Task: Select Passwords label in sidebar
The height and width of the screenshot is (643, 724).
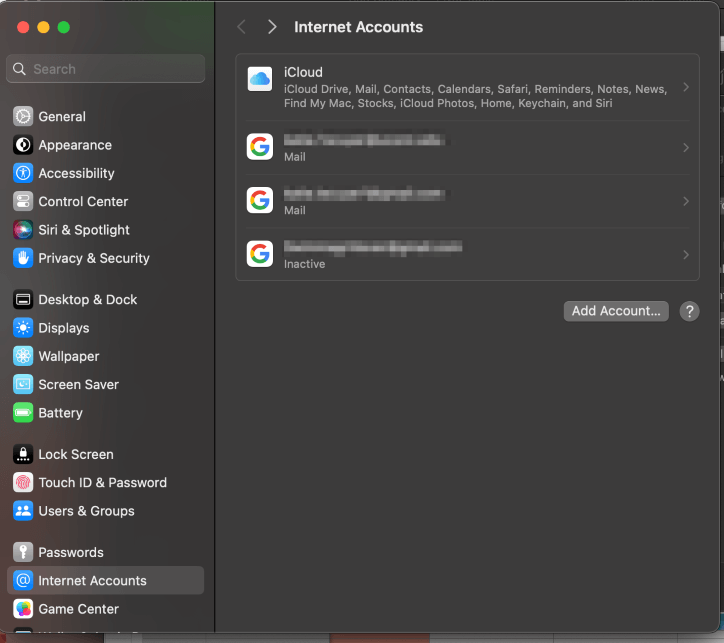Action: 71,552
